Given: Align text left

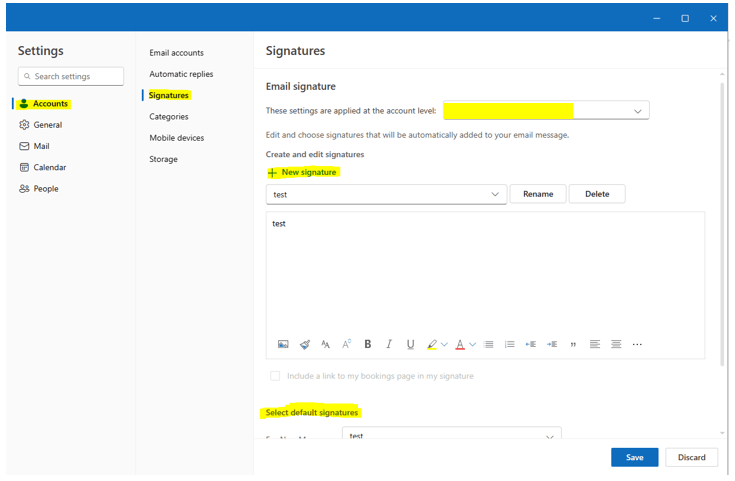Looking at the screenshot, I should point(594,345).
